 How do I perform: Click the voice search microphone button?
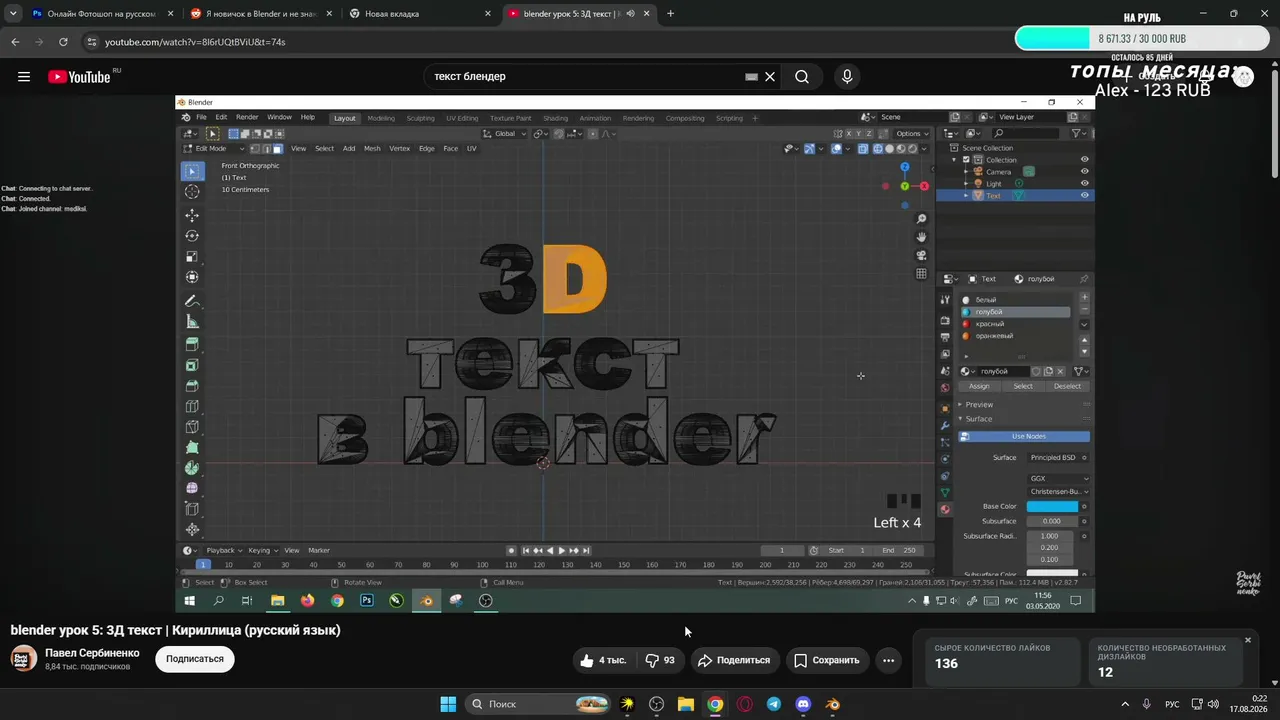[847, 77]
